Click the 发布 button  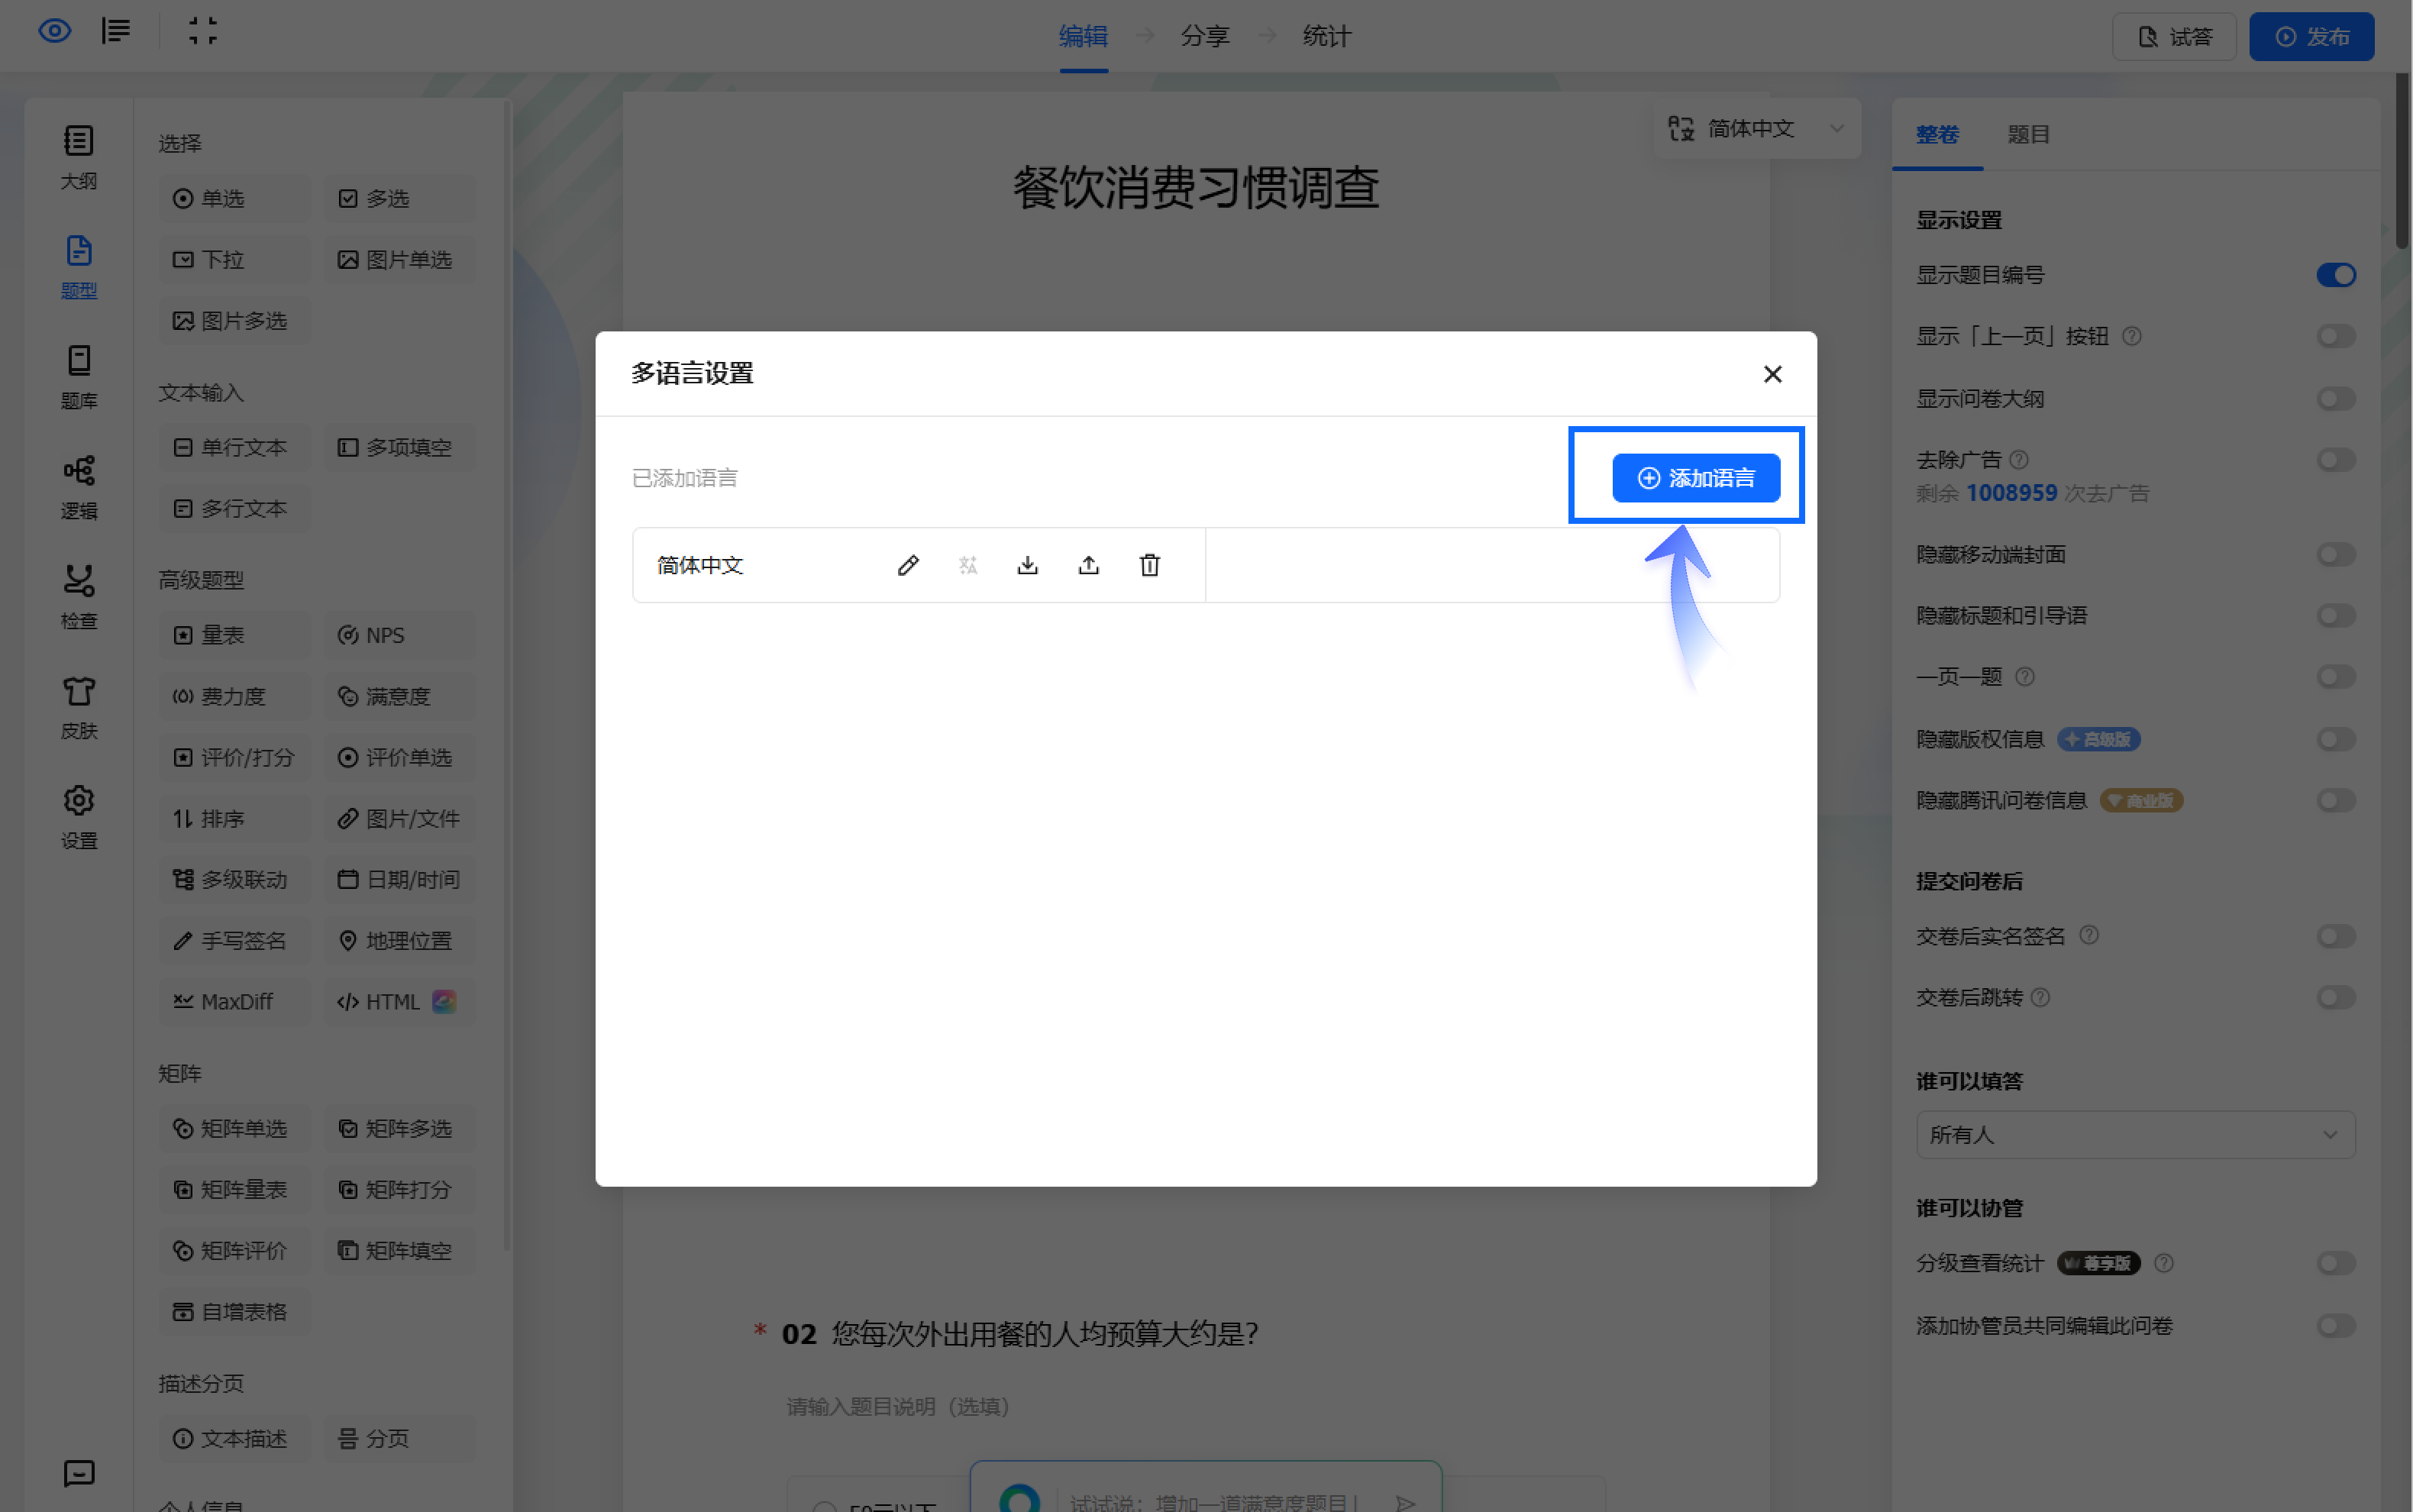(2311, 37)
